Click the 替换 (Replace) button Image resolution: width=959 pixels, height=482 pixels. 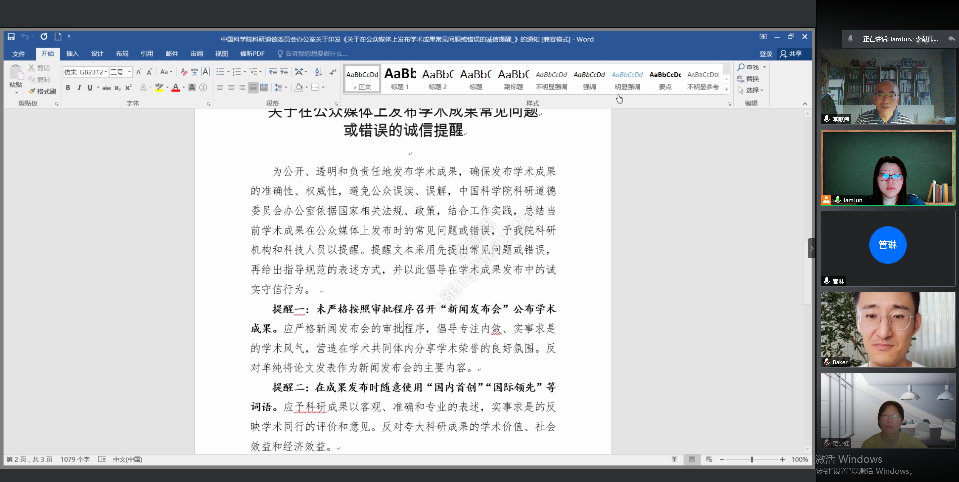pos(752,78)
